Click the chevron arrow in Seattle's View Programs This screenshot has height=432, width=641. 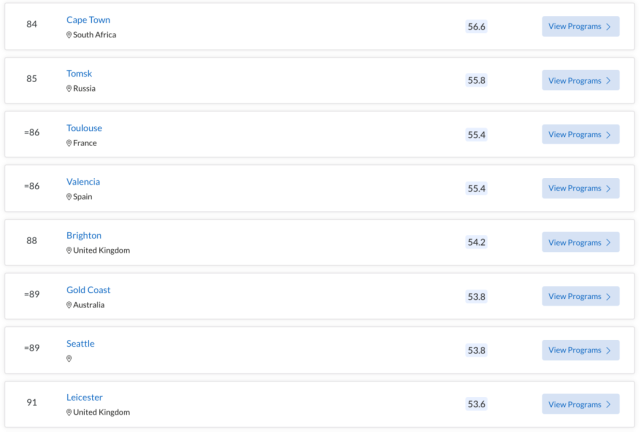[x=608, y=351]
